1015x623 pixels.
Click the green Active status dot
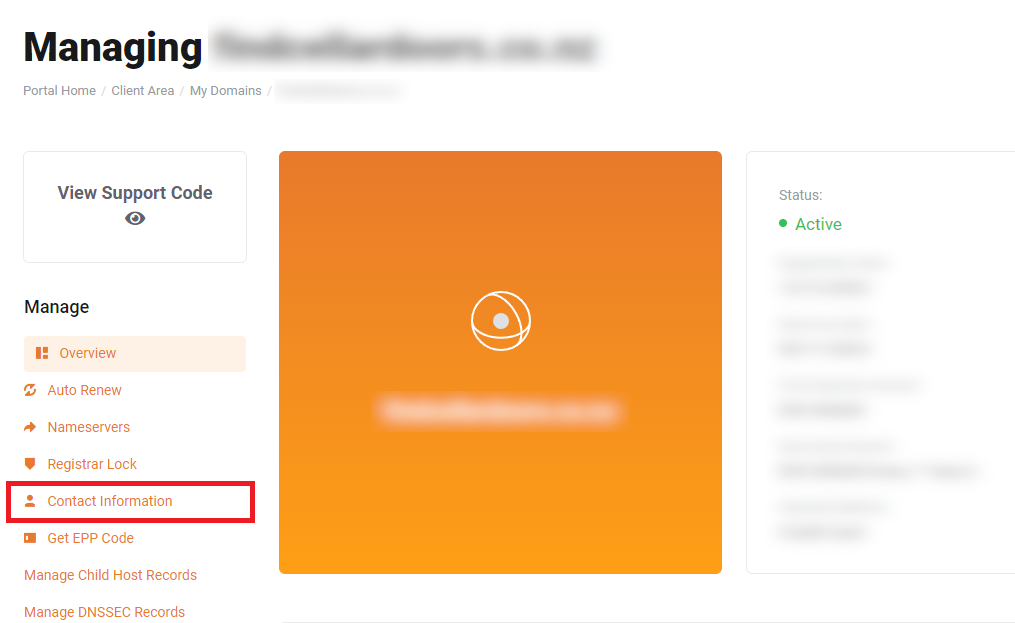pos(783,223)
